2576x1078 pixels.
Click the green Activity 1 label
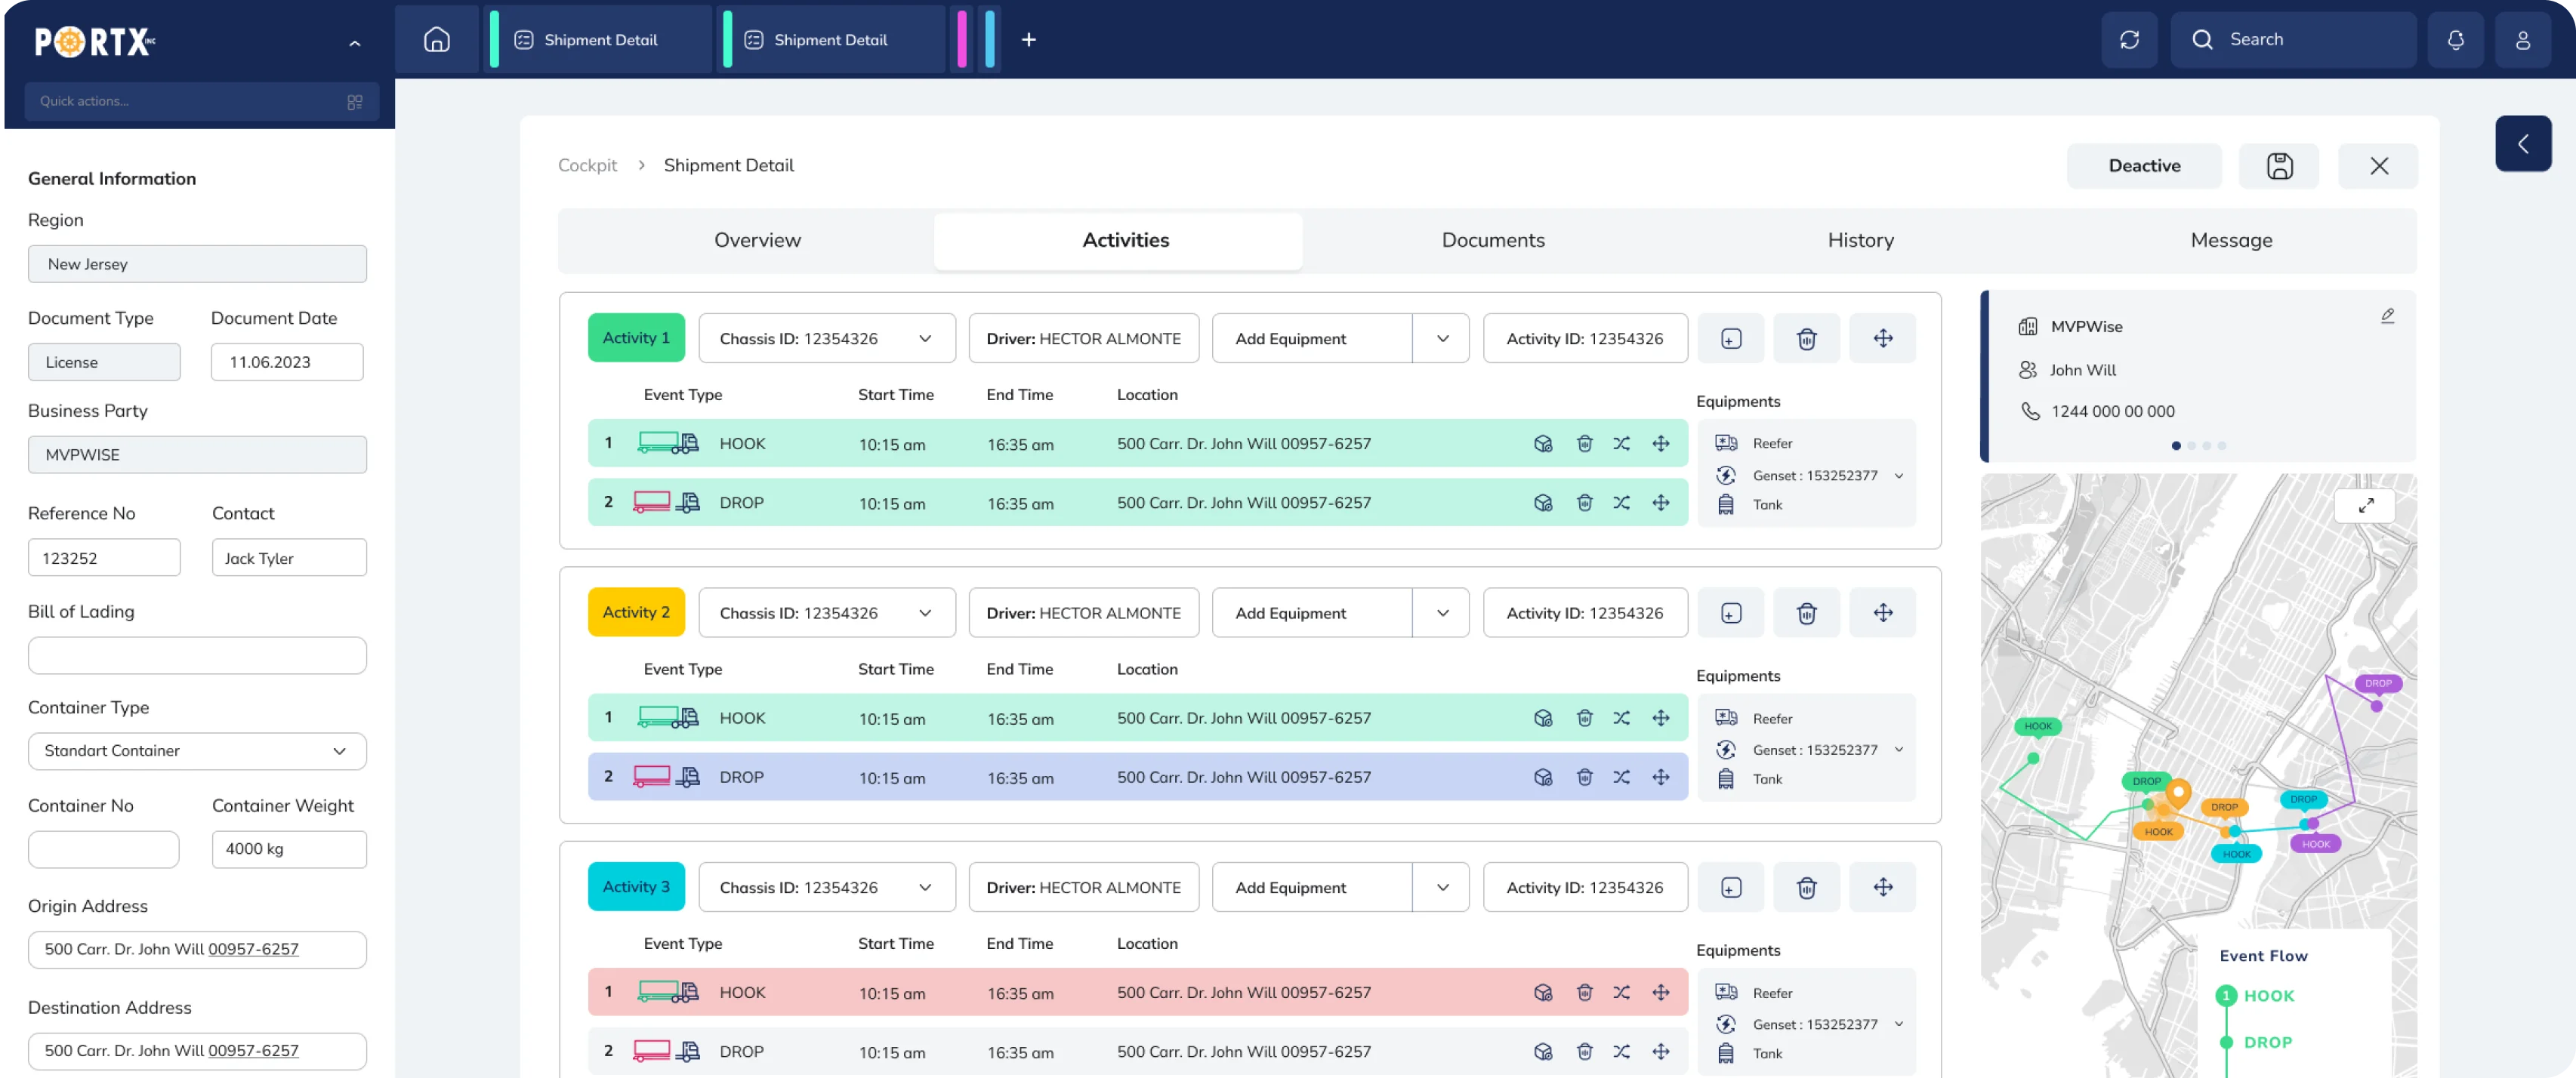point(636,338)
